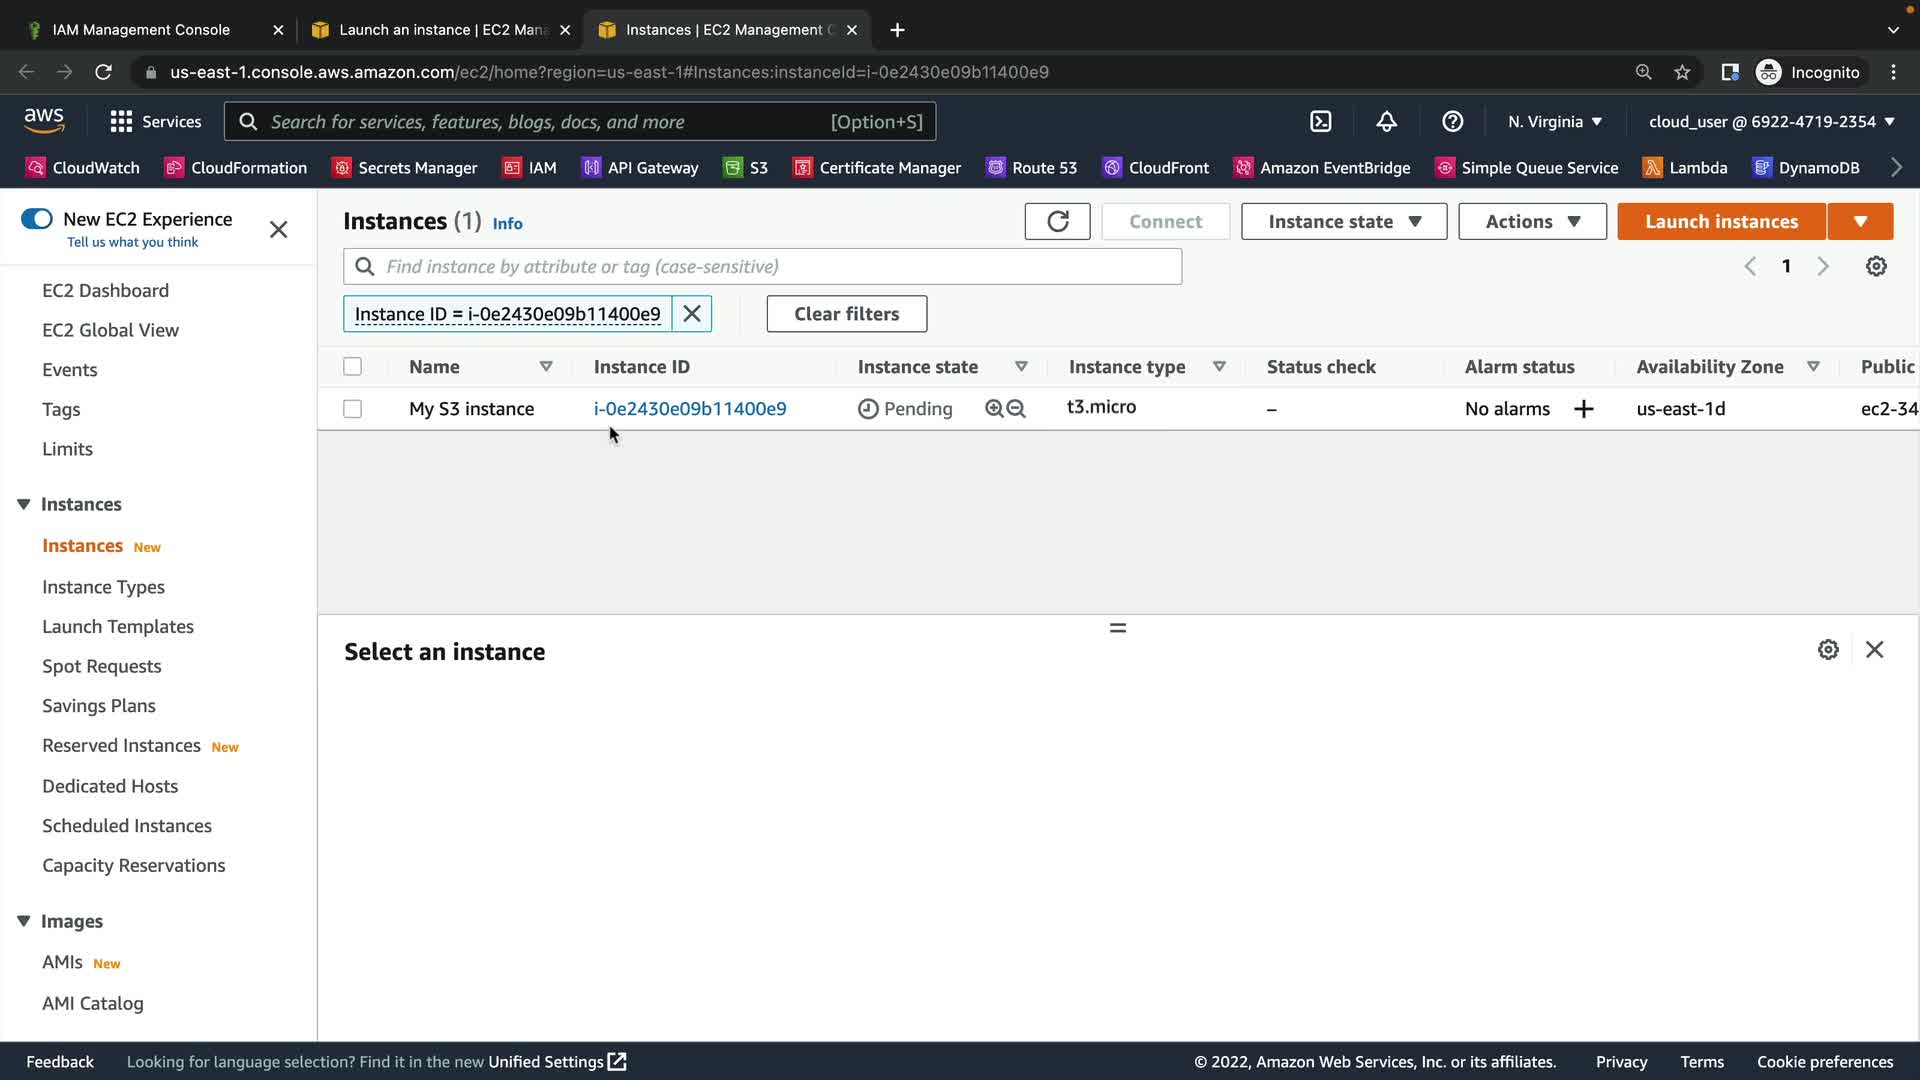Switch to the IAM Management Console tab
The height and width of the screenshot is (1080, 1920).
(x=141, y=29)
